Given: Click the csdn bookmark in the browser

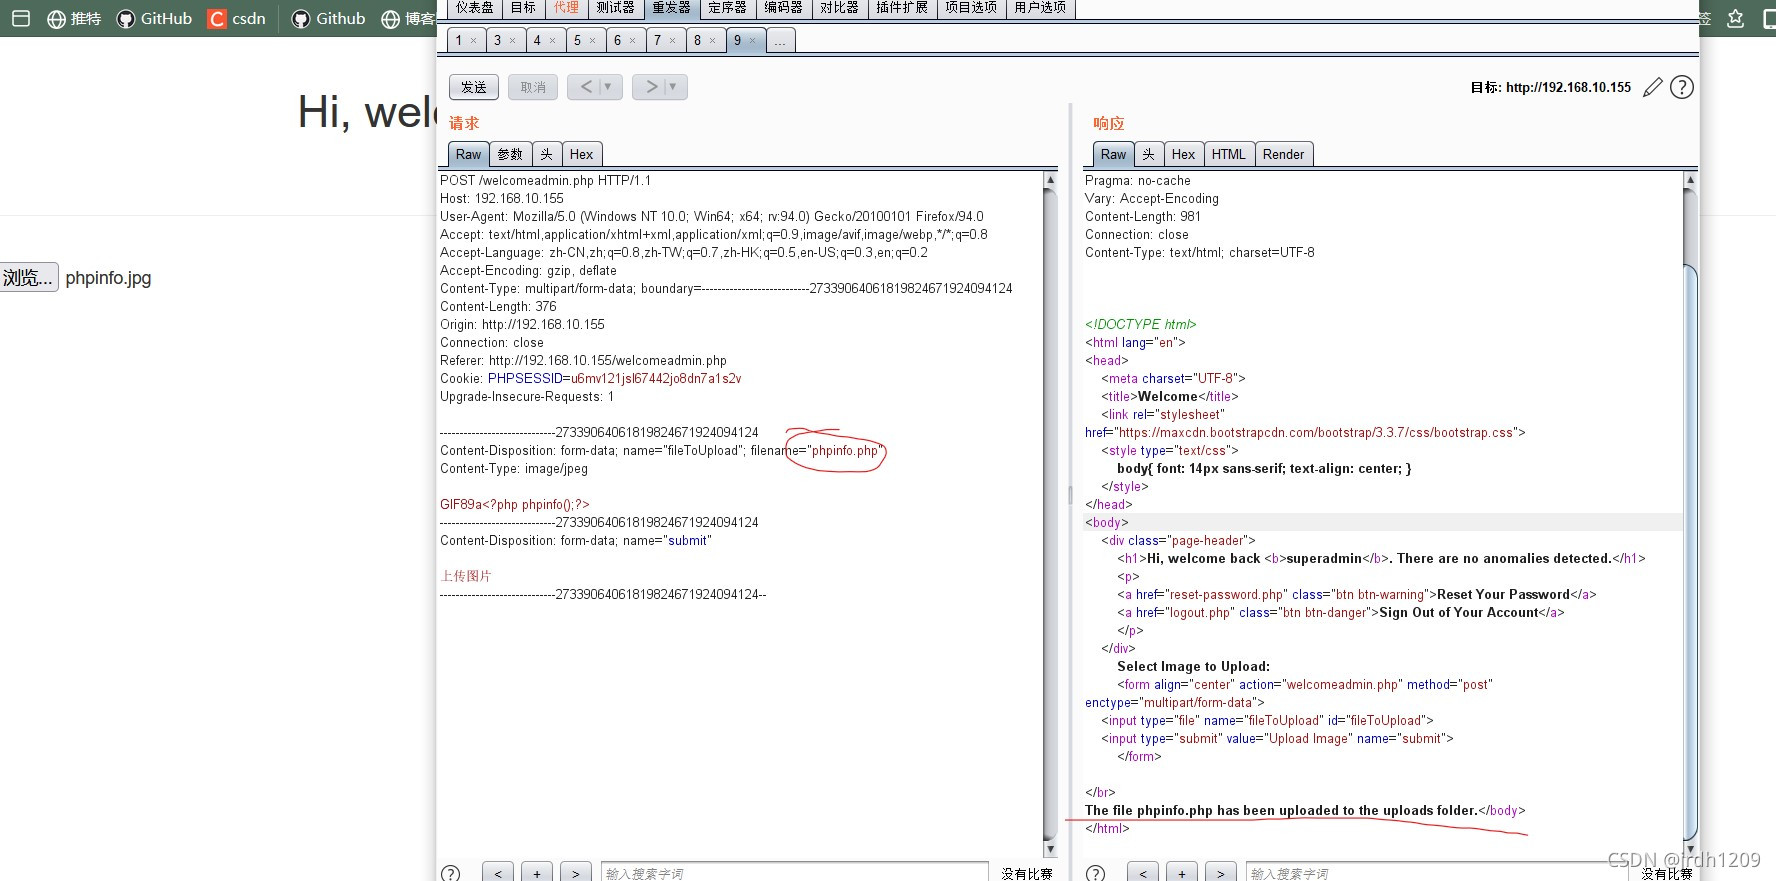Looking at the screenshot, I should coord(237,19).
